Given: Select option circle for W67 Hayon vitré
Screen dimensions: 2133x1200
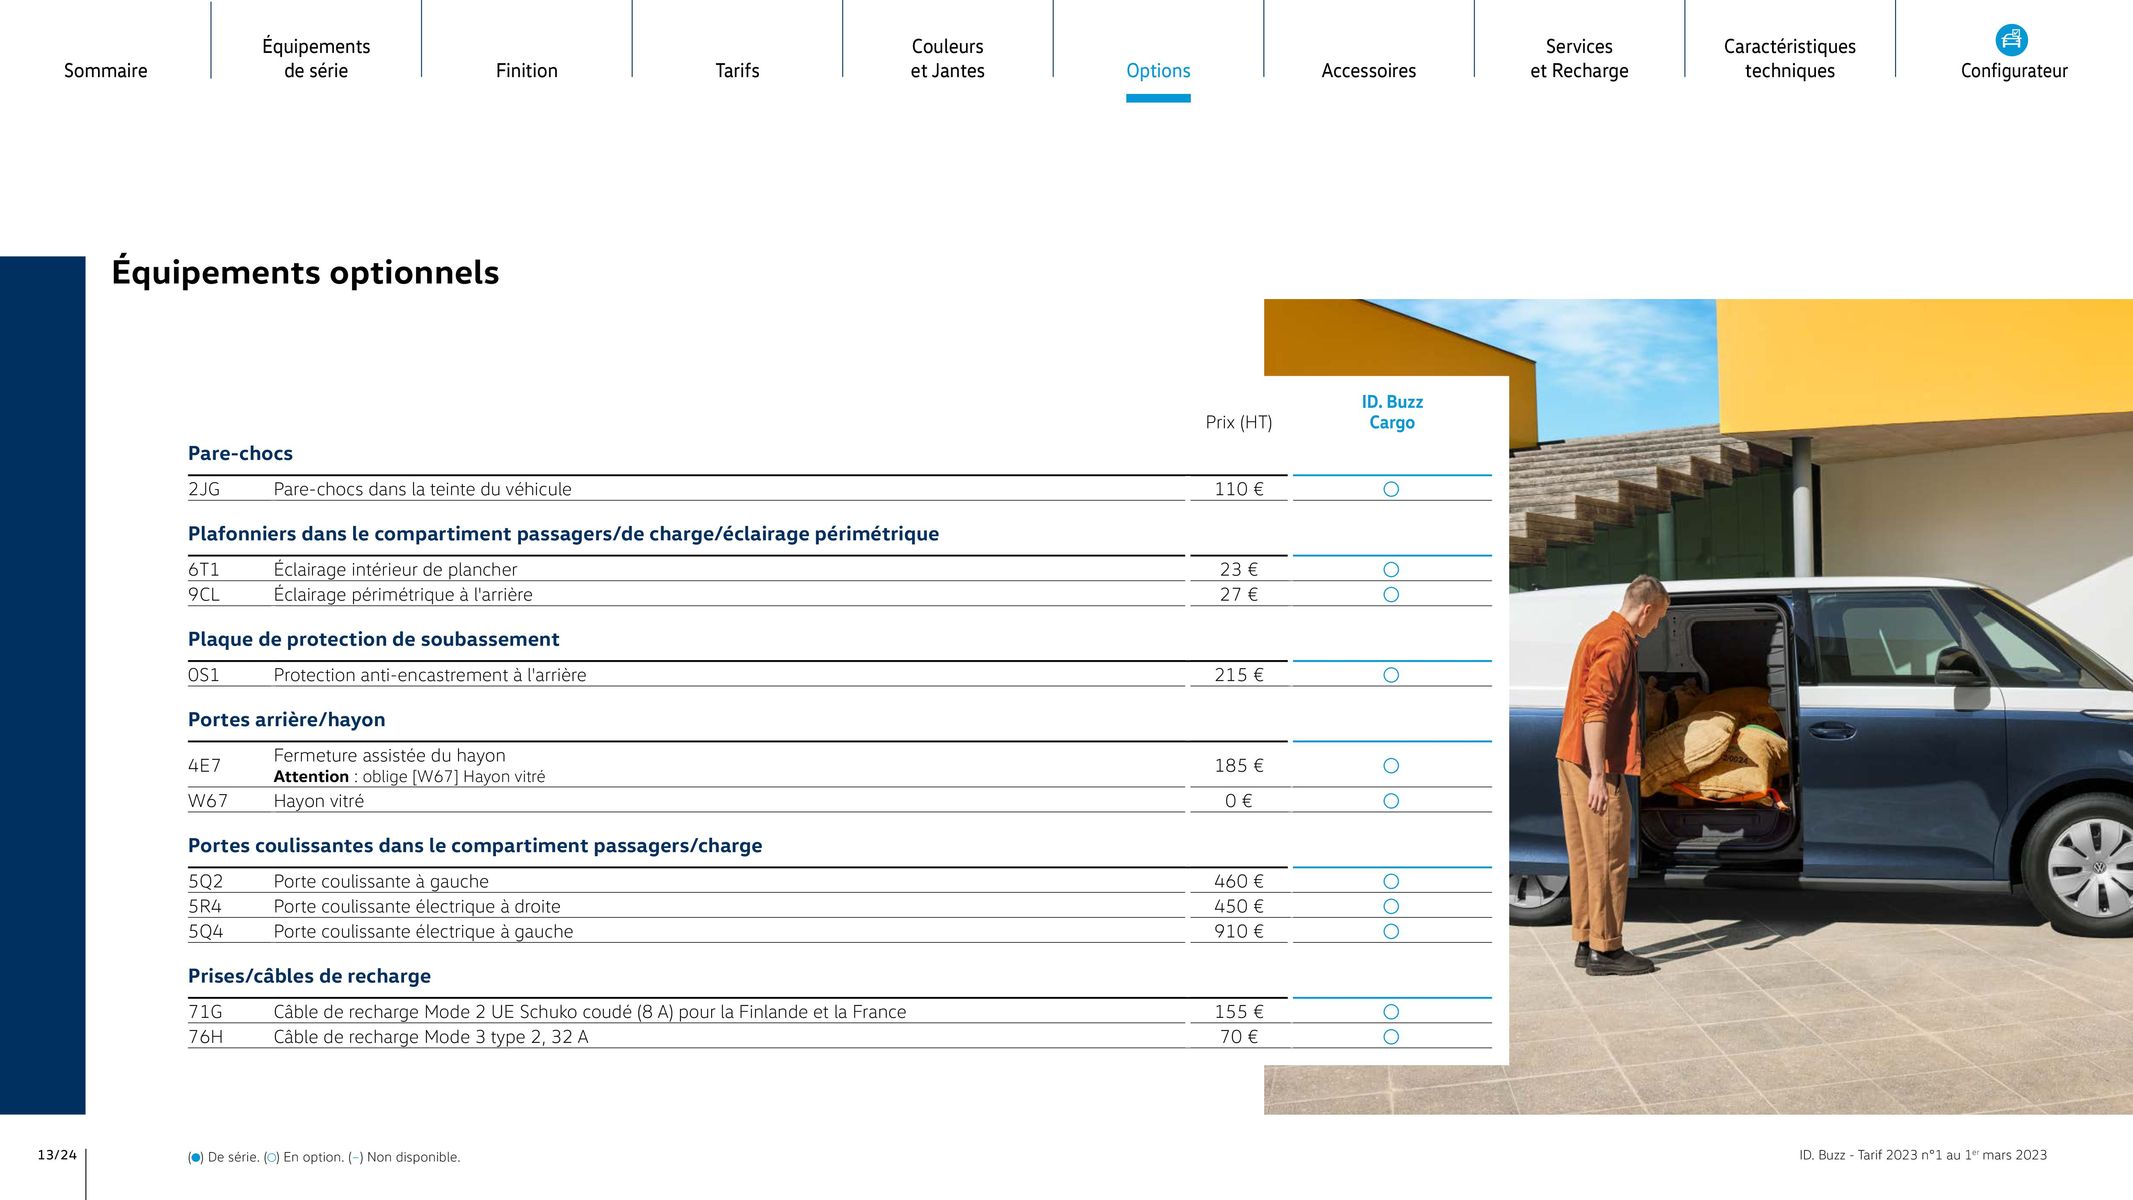Looking at the screenshot, I should [1391, 801].
